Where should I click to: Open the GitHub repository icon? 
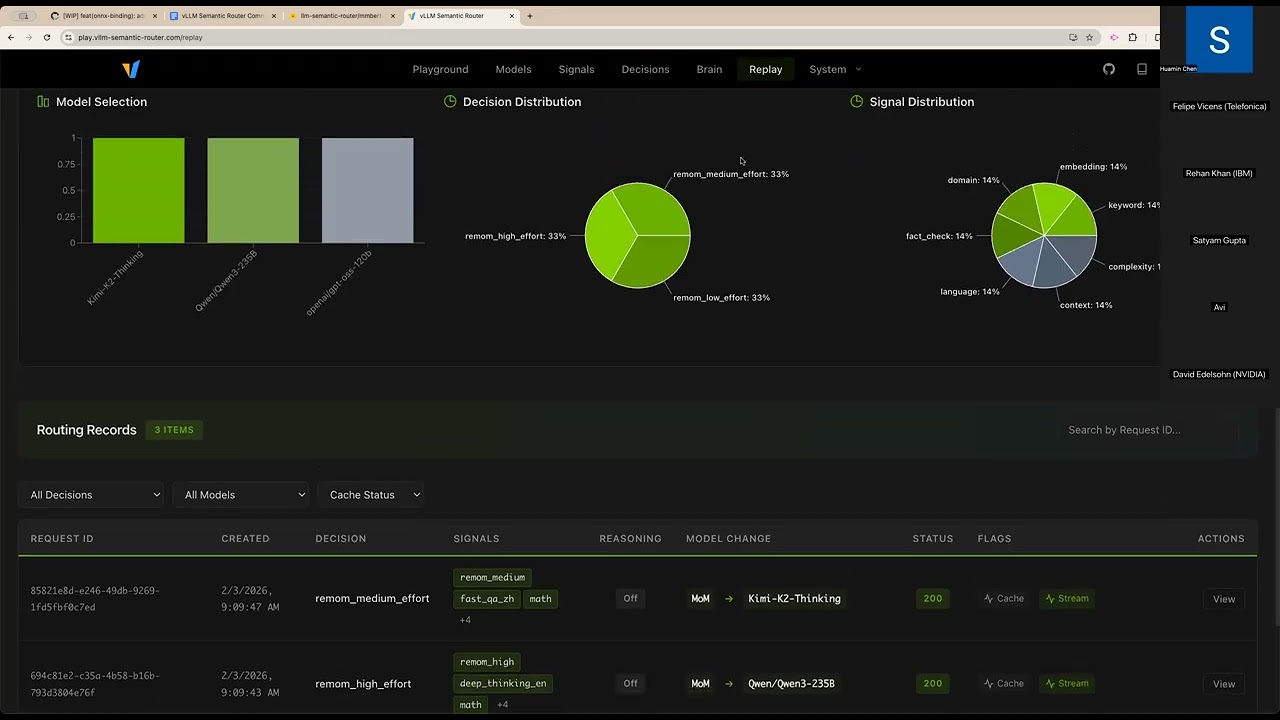coord(1109,69)
